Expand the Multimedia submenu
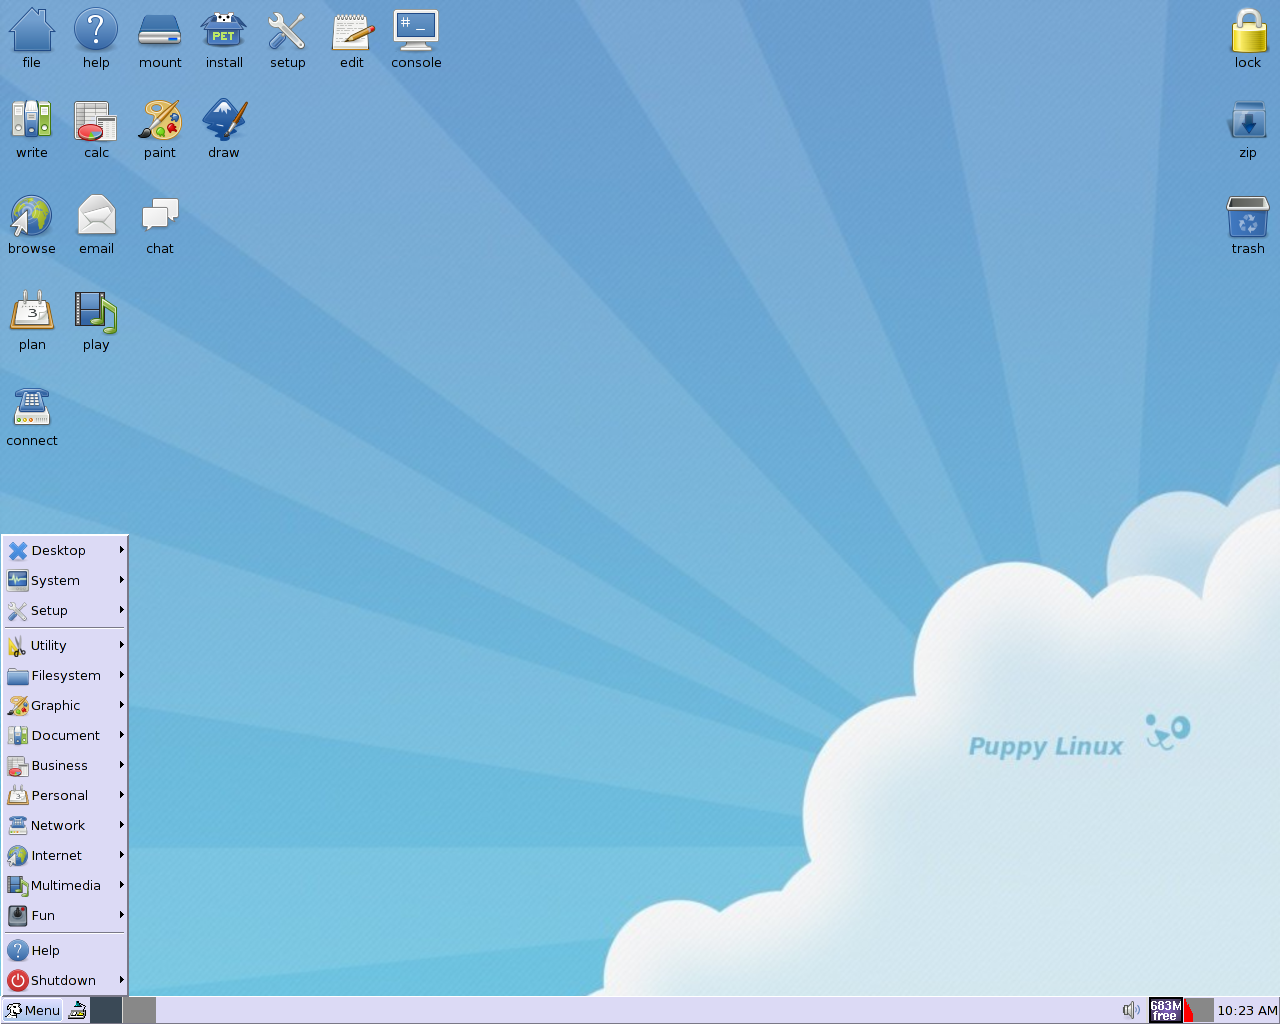 (65, 885)
